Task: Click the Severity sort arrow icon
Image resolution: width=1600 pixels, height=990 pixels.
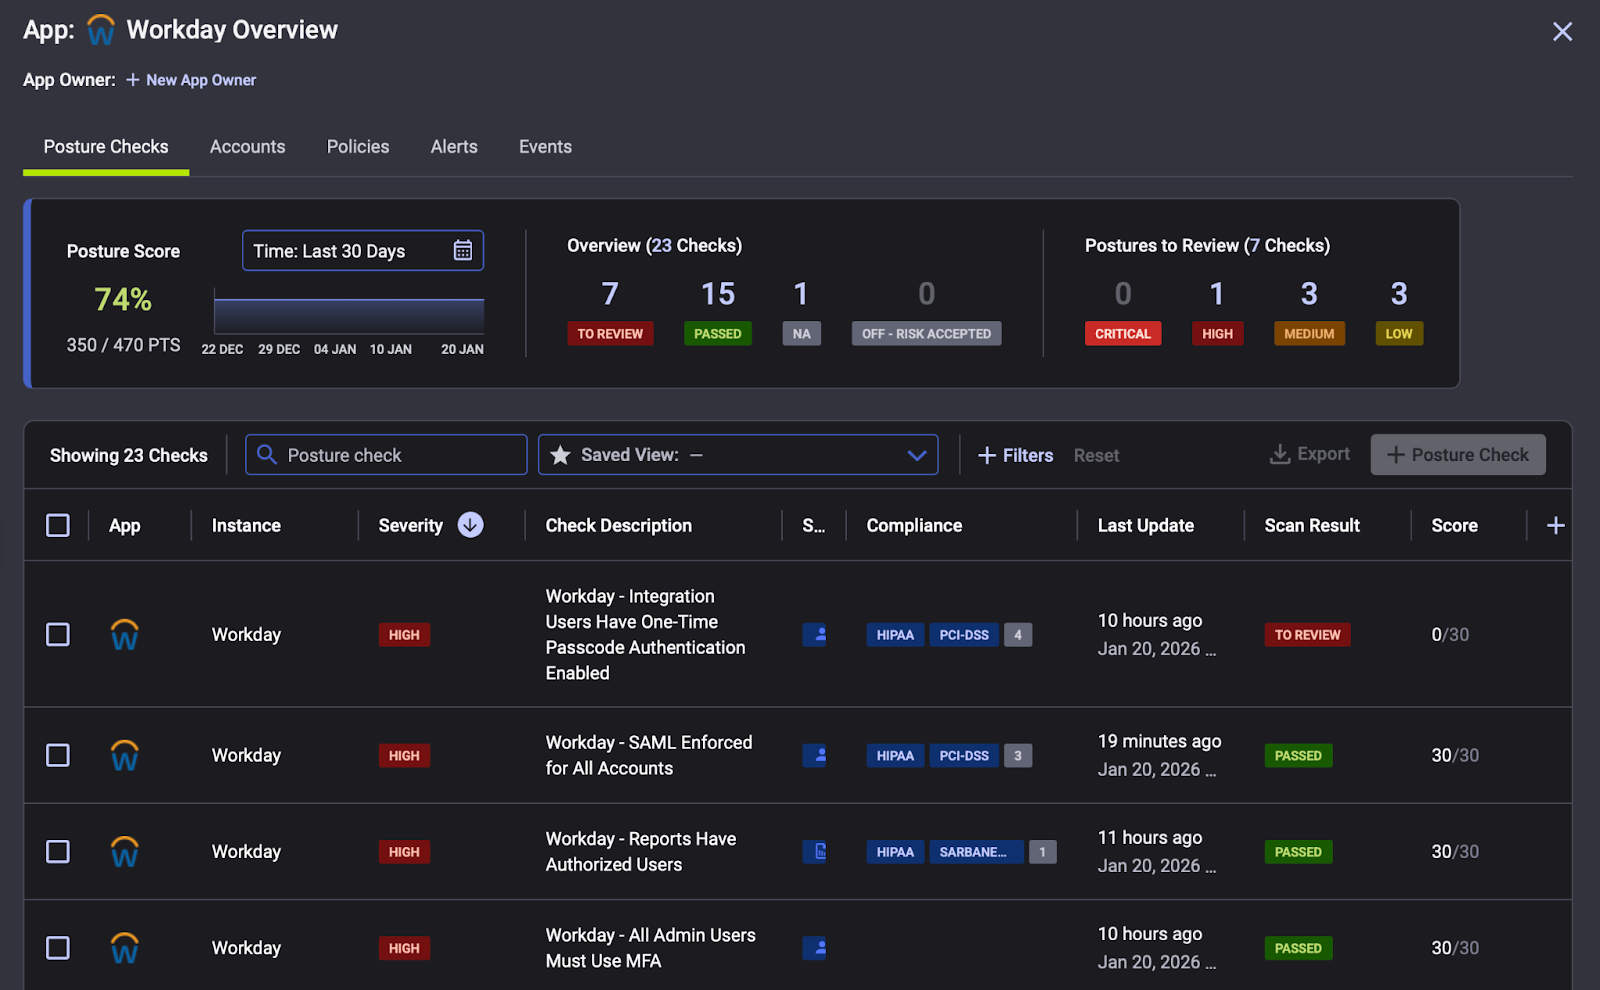Action: tap(471, 525)
